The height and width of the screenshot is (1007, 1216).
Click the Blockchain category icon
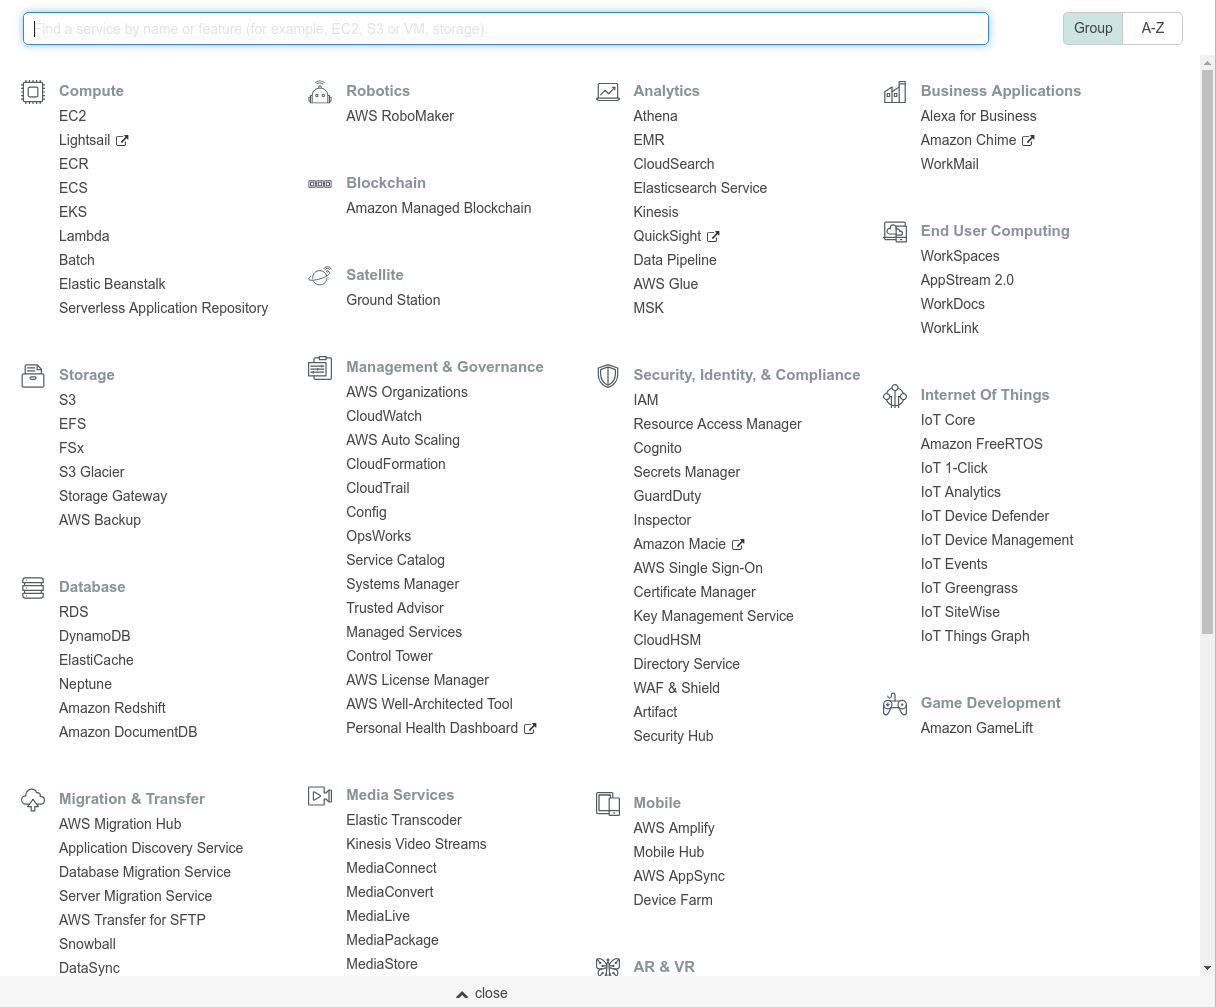(320, 184)
